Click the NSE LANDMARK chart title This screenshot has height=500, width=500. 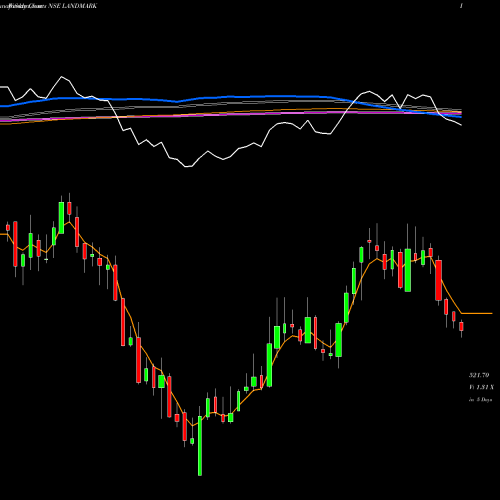pyautogui.click(x=73, y=6)
